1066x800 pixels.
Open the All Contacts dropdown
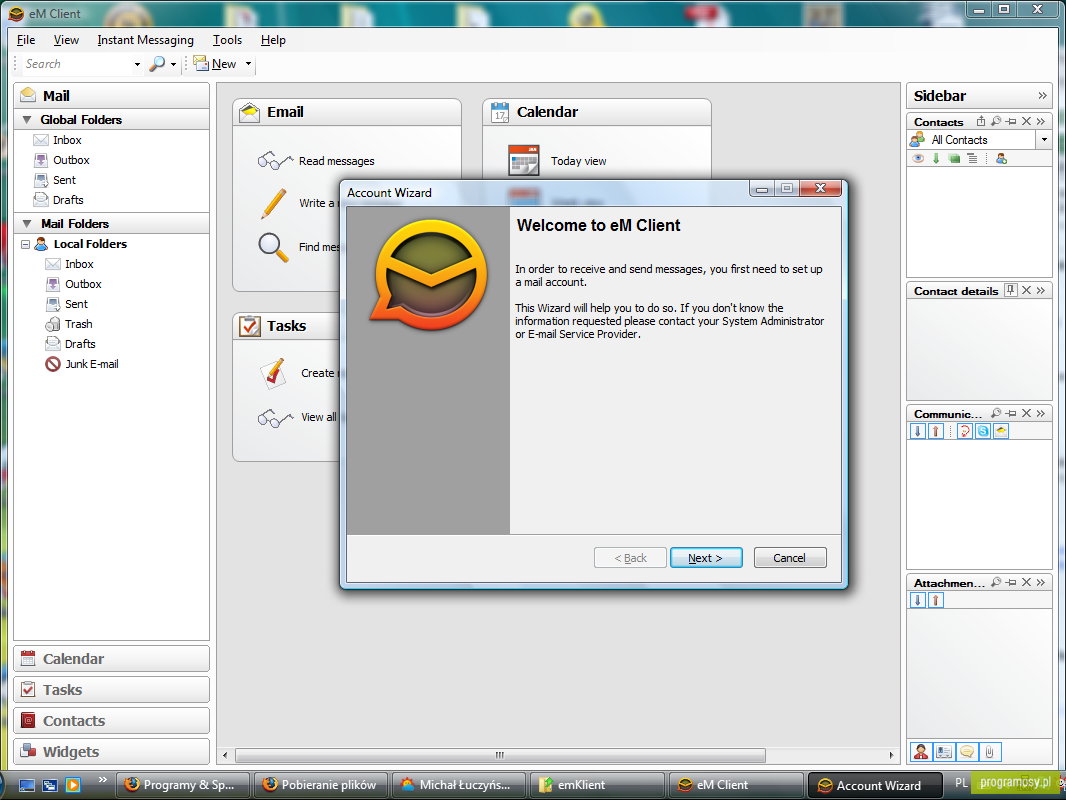click(1044, 139)
